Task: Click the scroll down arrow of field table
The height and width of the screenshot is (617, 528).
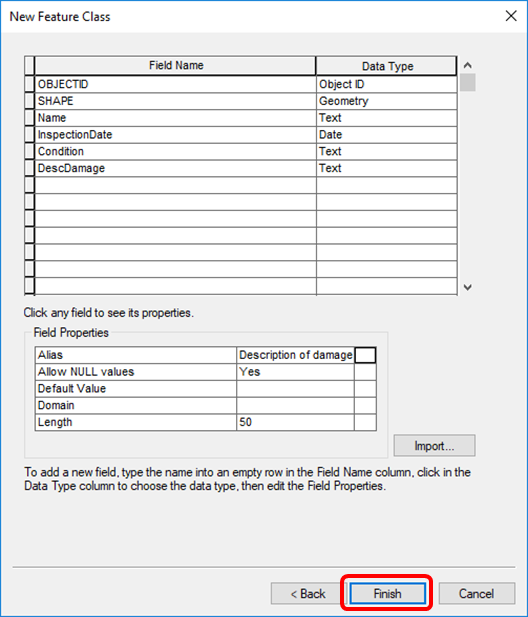Action: [467, 287]
